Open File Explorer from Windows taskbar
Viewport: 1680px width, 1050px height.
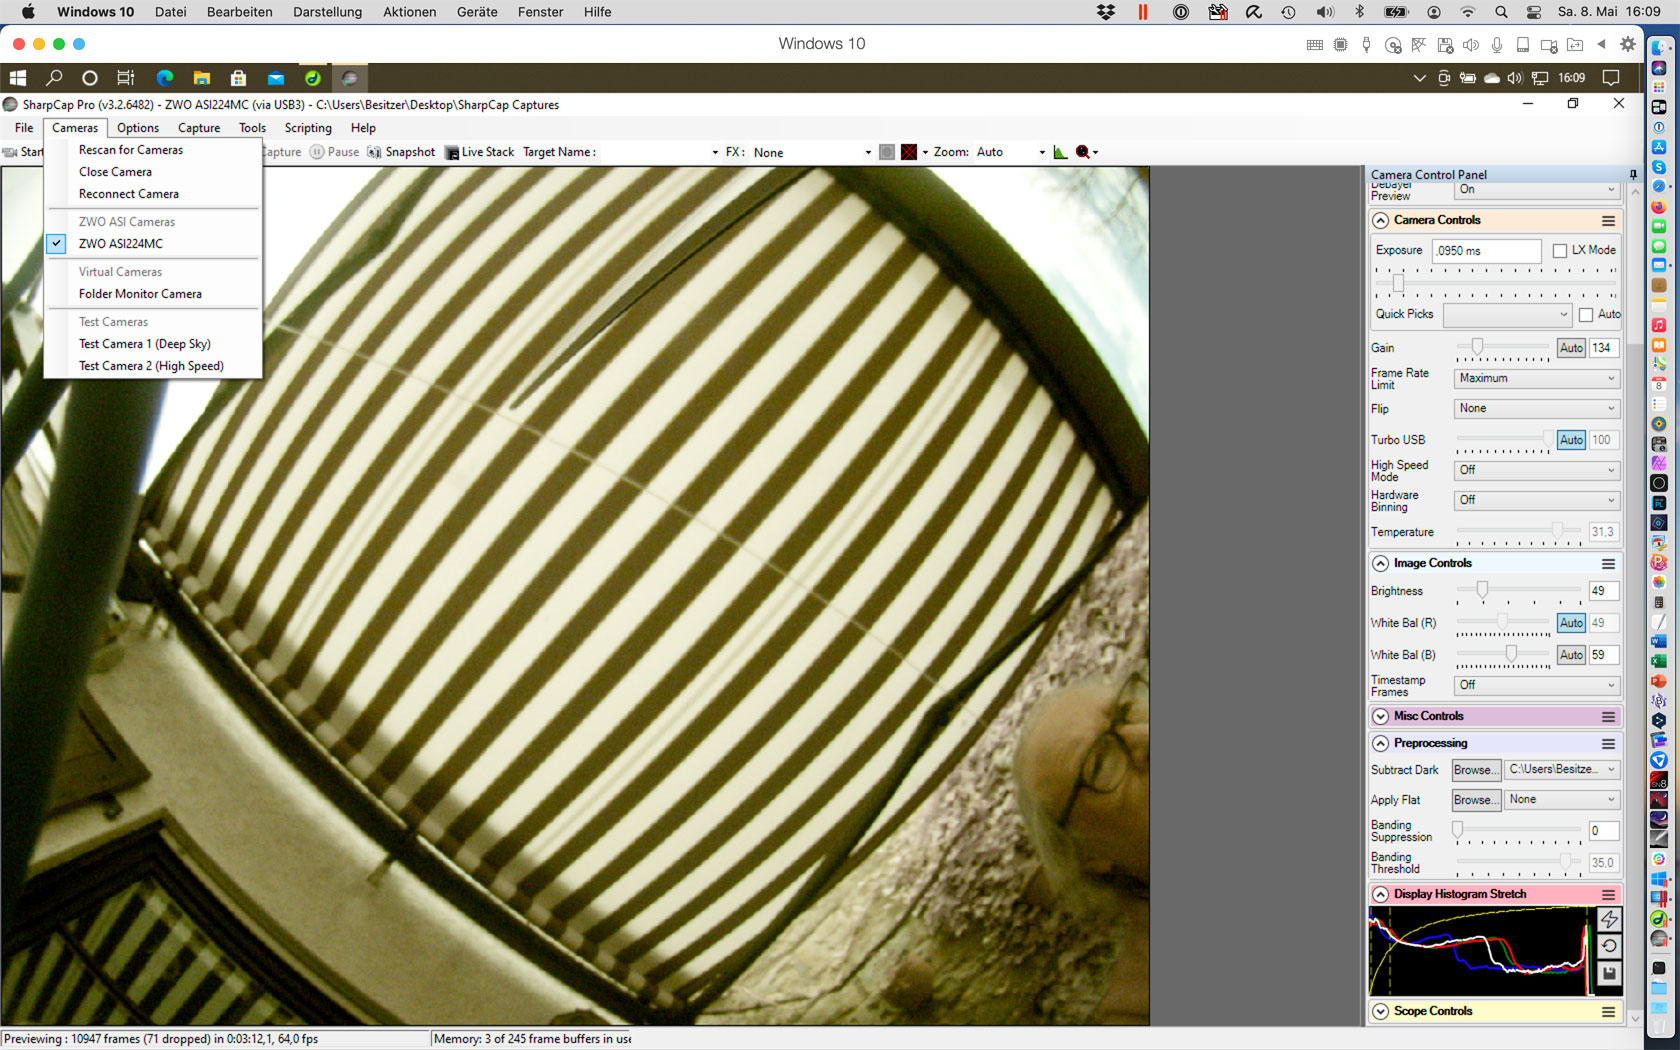point(202,78)
